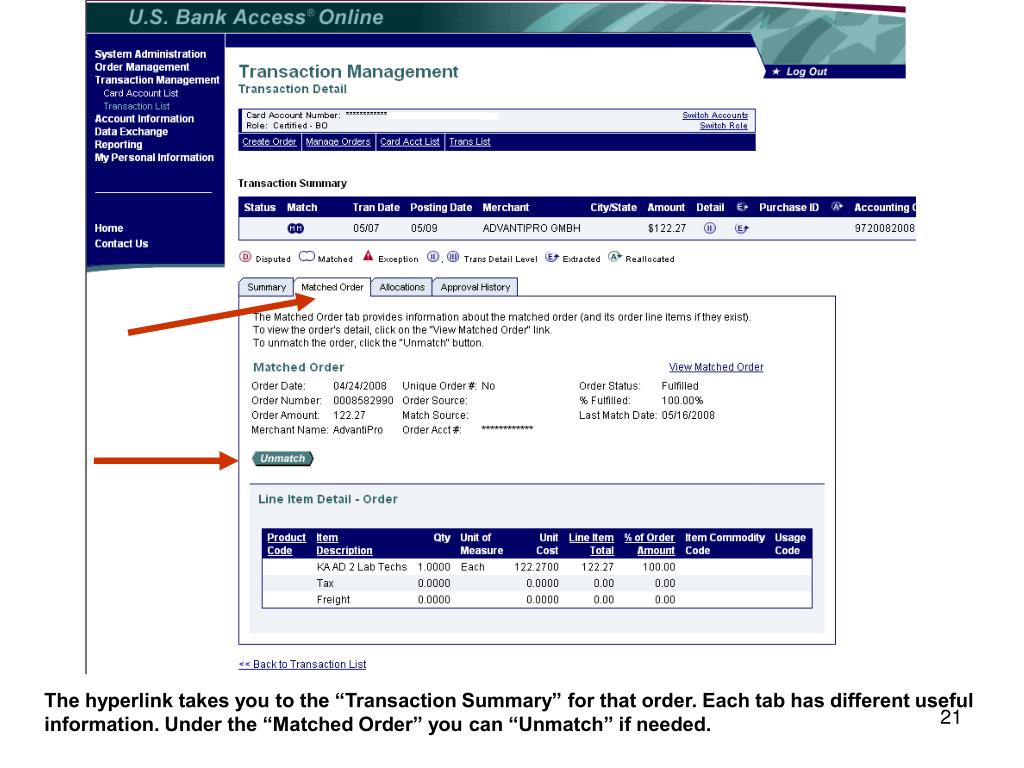Open Card Account List submenu item
This screenshot has width=1024, height=768.
click(140, 93)
